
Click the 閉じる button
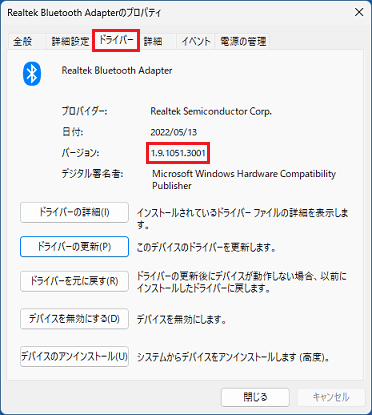255,397
